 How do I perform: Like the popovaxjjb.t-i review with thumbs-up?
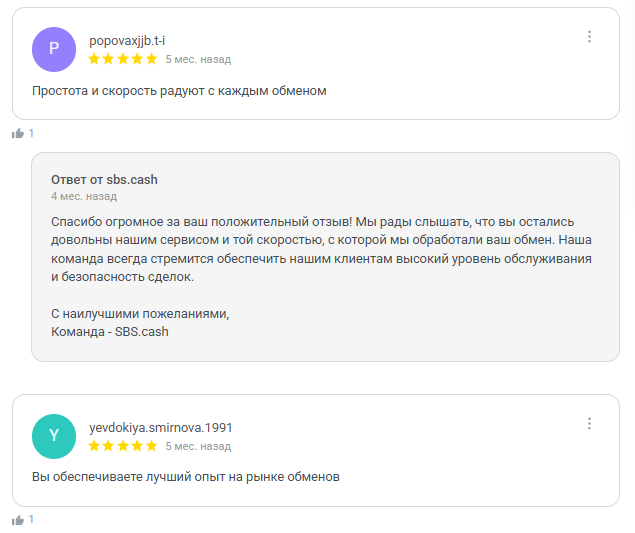pyautogui.click(x=17, y=133)
